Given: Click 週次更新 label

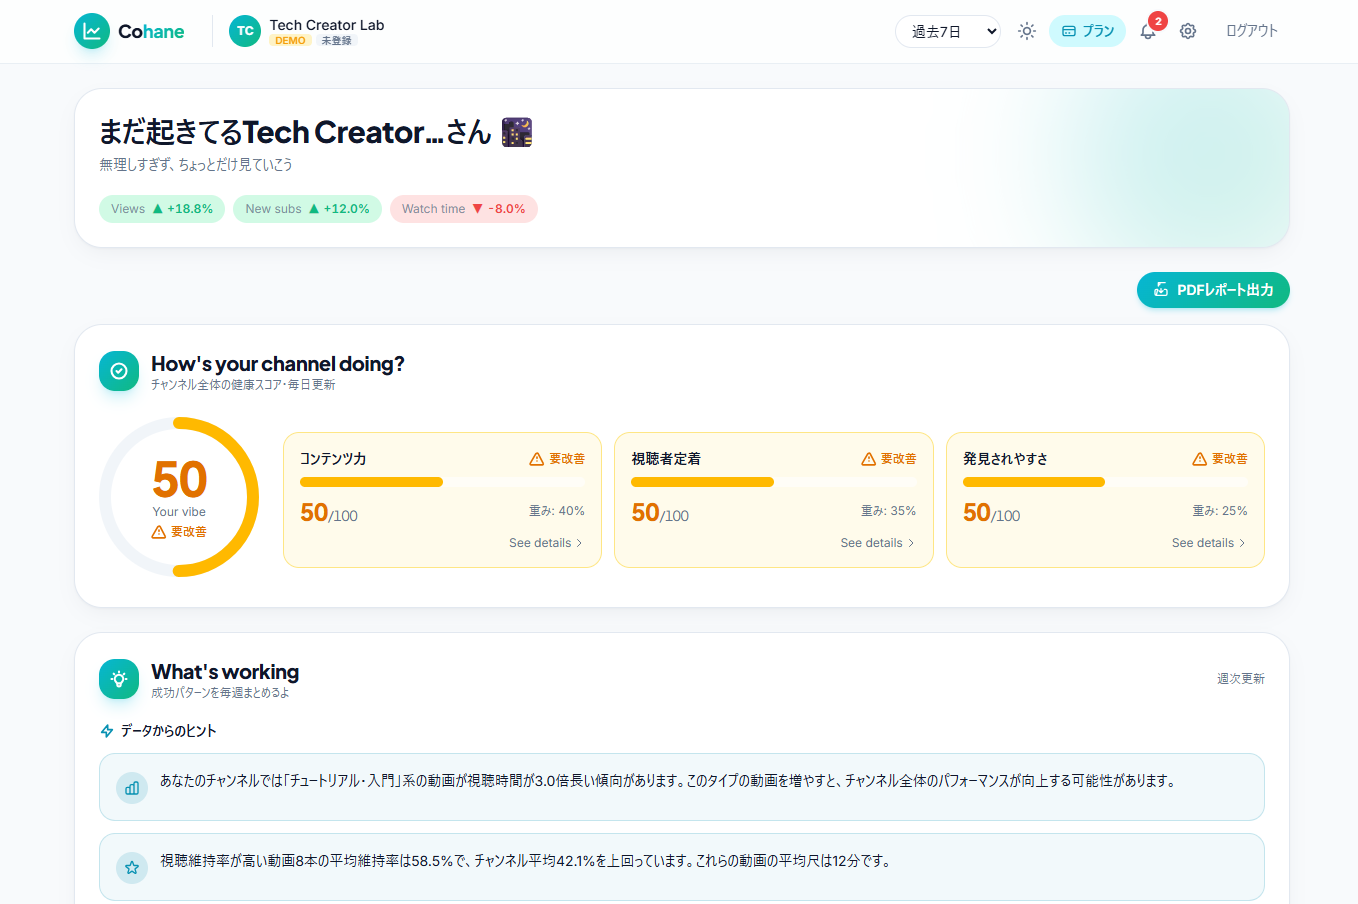Looking at the screenshot, I should (x=1241, y=679).
